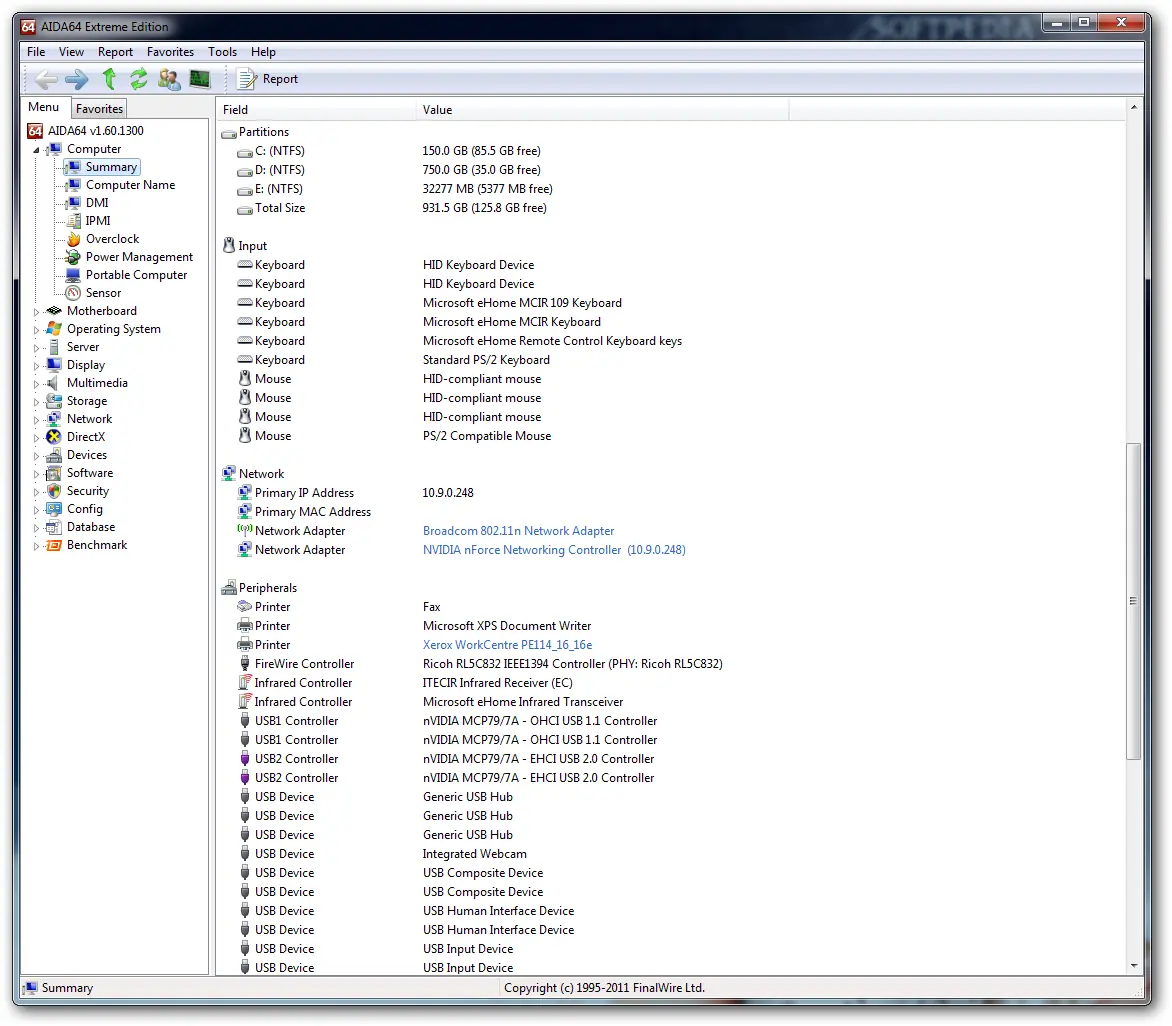The image size is (1172, 1026).
Task: Expand the Storage tree node
Action: pyautogui.click(x=37, y=402)
